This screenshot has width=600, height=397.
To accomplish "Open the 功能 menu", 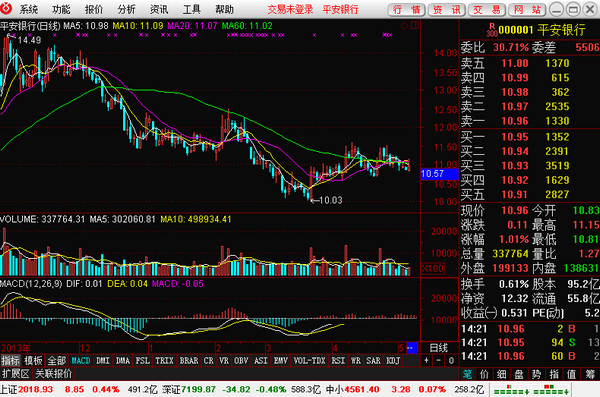I will (x=61, y=9).
